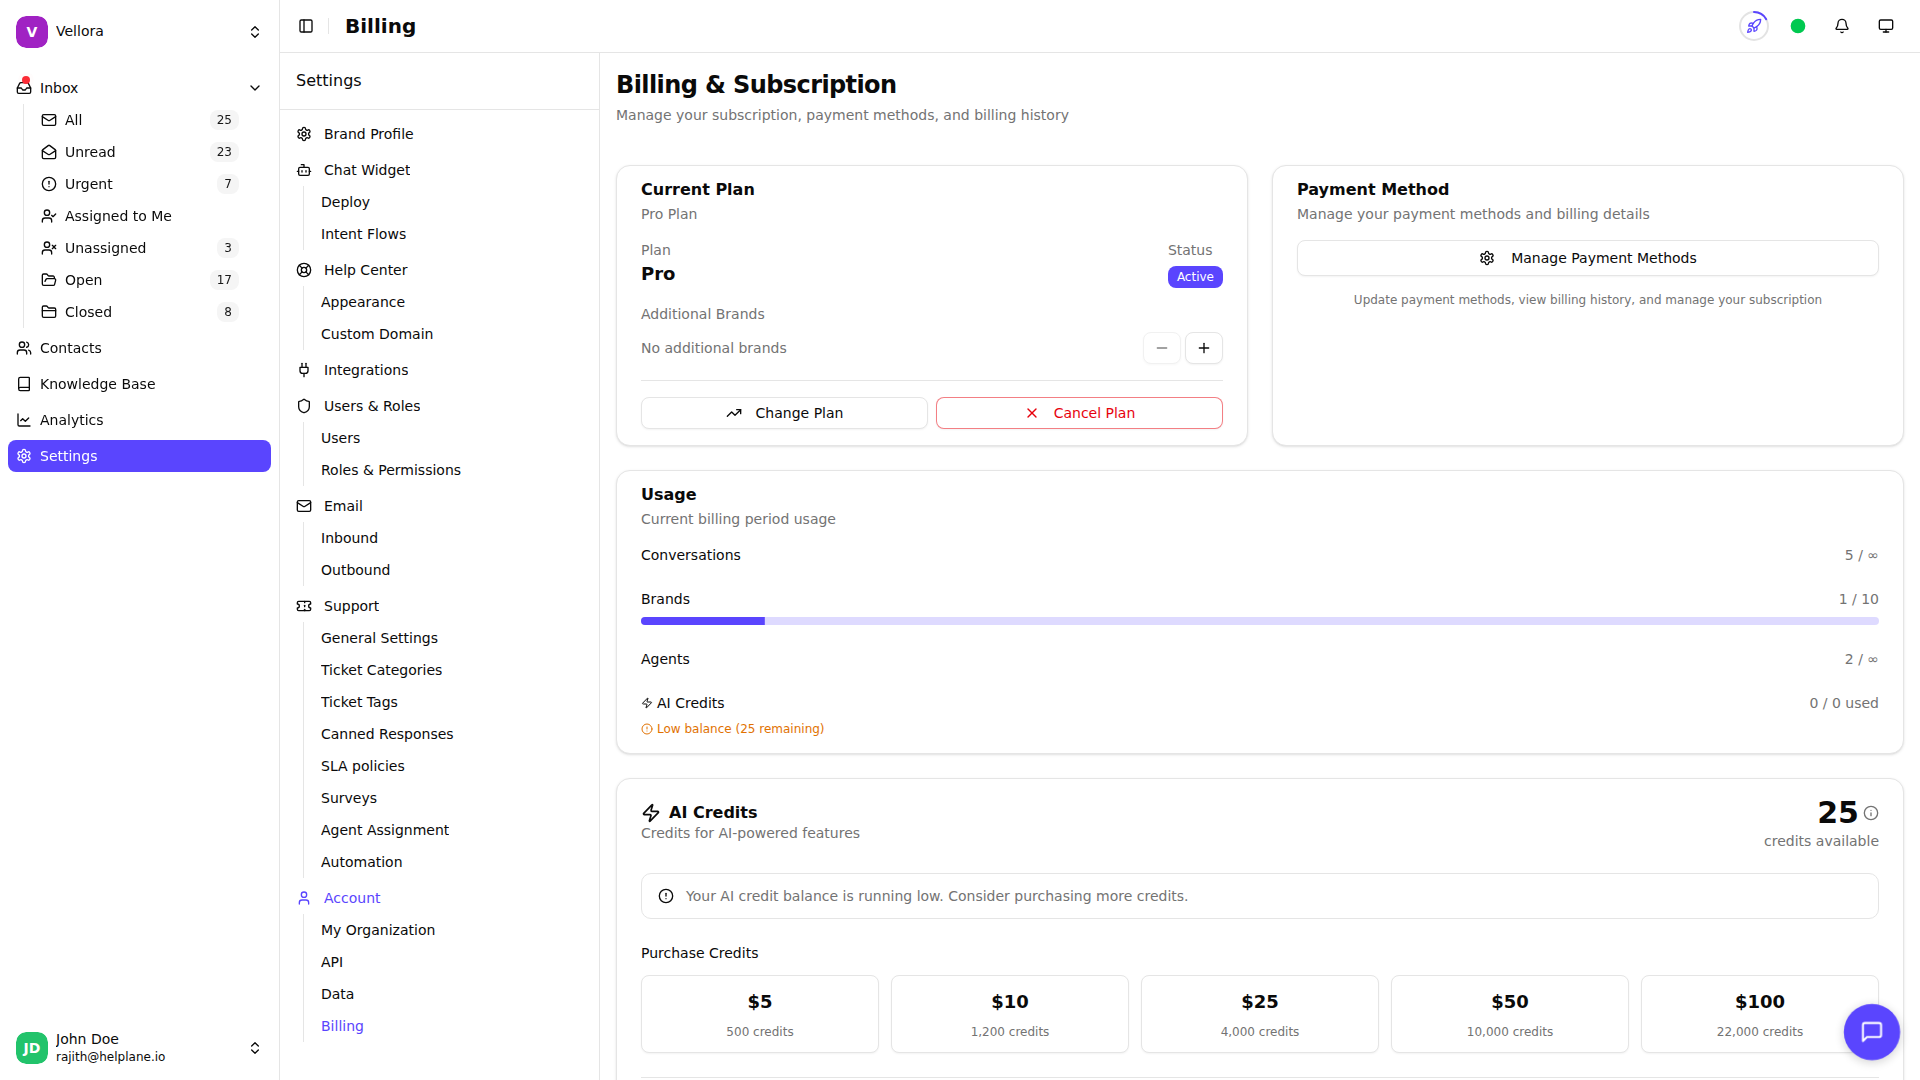Open Automation settings

[362, 862]
